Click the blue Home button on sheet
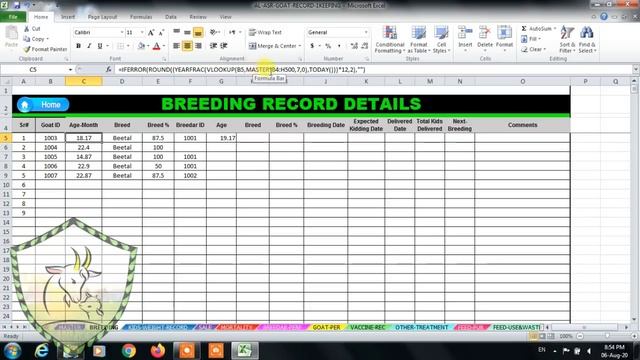The width and height of the screenshot is (640, 360). [43, 105]
